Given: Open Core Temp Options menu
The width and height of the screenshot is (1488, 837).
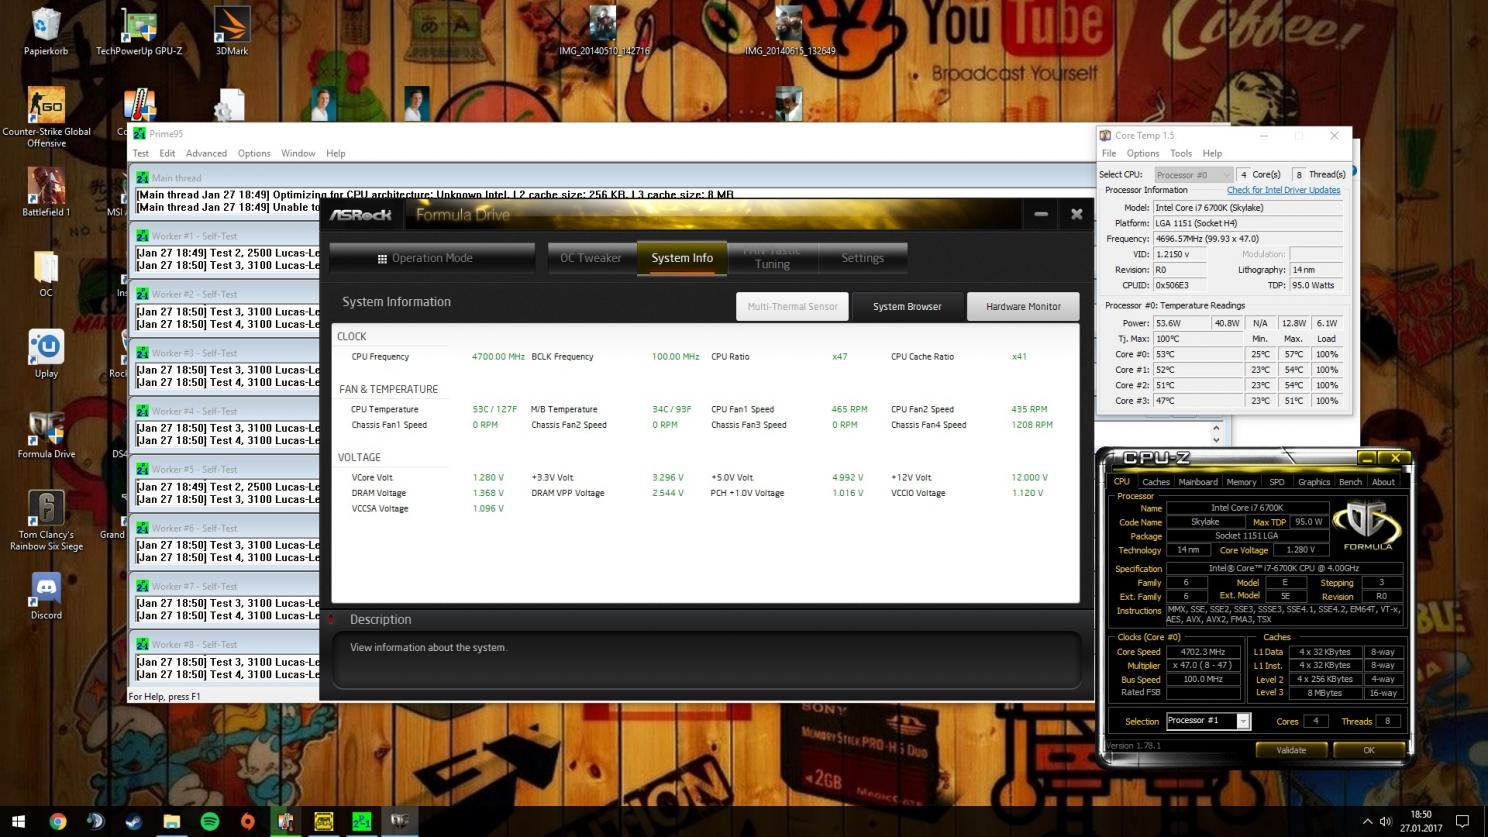Looking at the screenshot, I should click(1143, 153).
